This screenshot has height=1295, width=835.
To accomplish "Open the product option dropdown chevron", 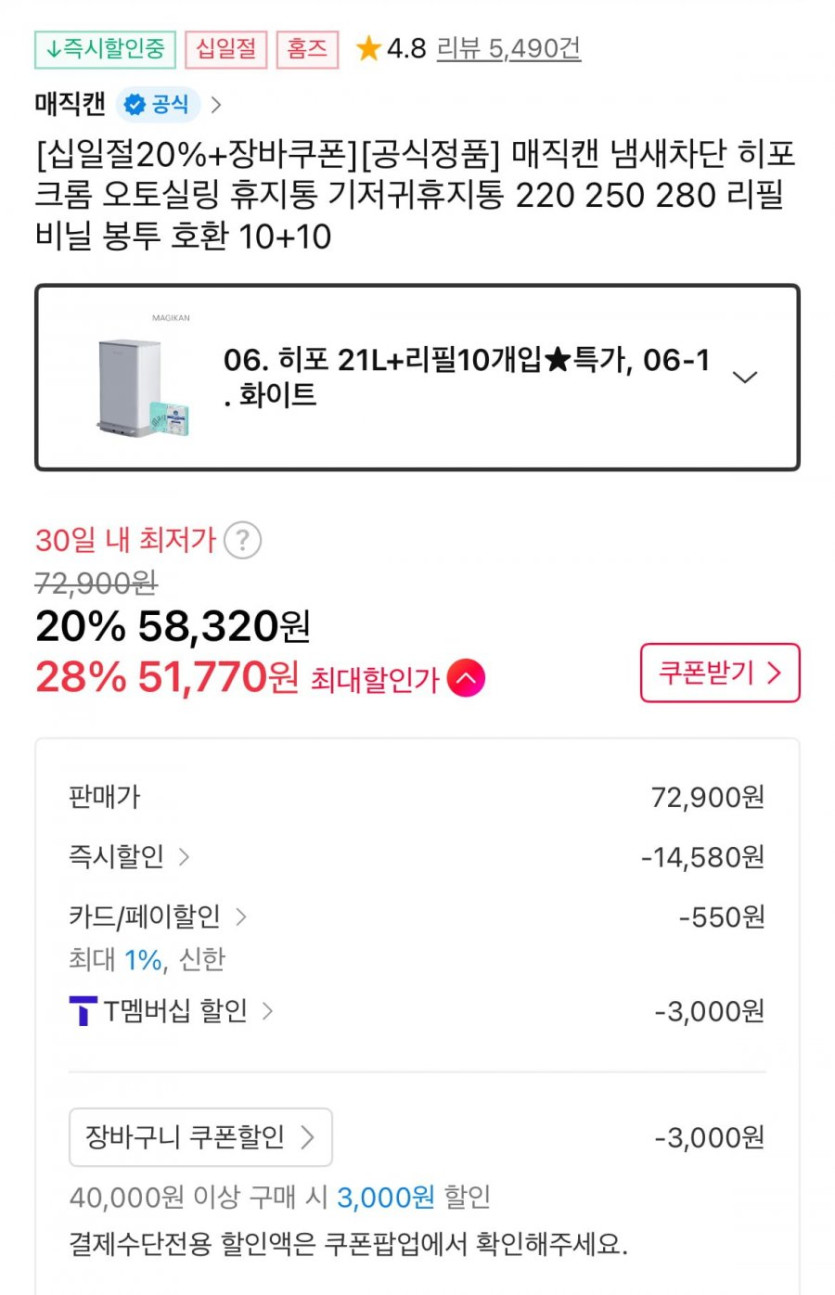I will click(x=745, y=377).
